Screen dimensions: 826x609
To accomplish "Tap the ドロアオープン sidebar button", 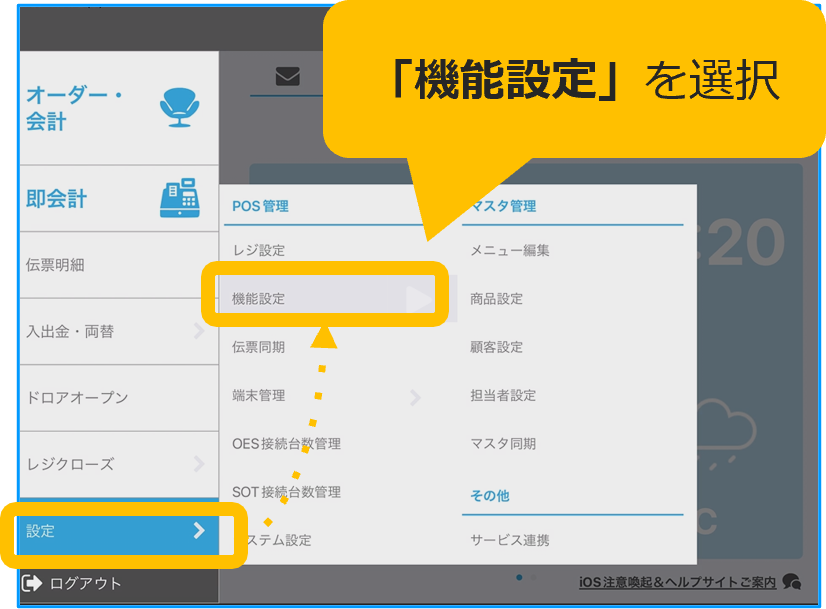I will [77, 398].
